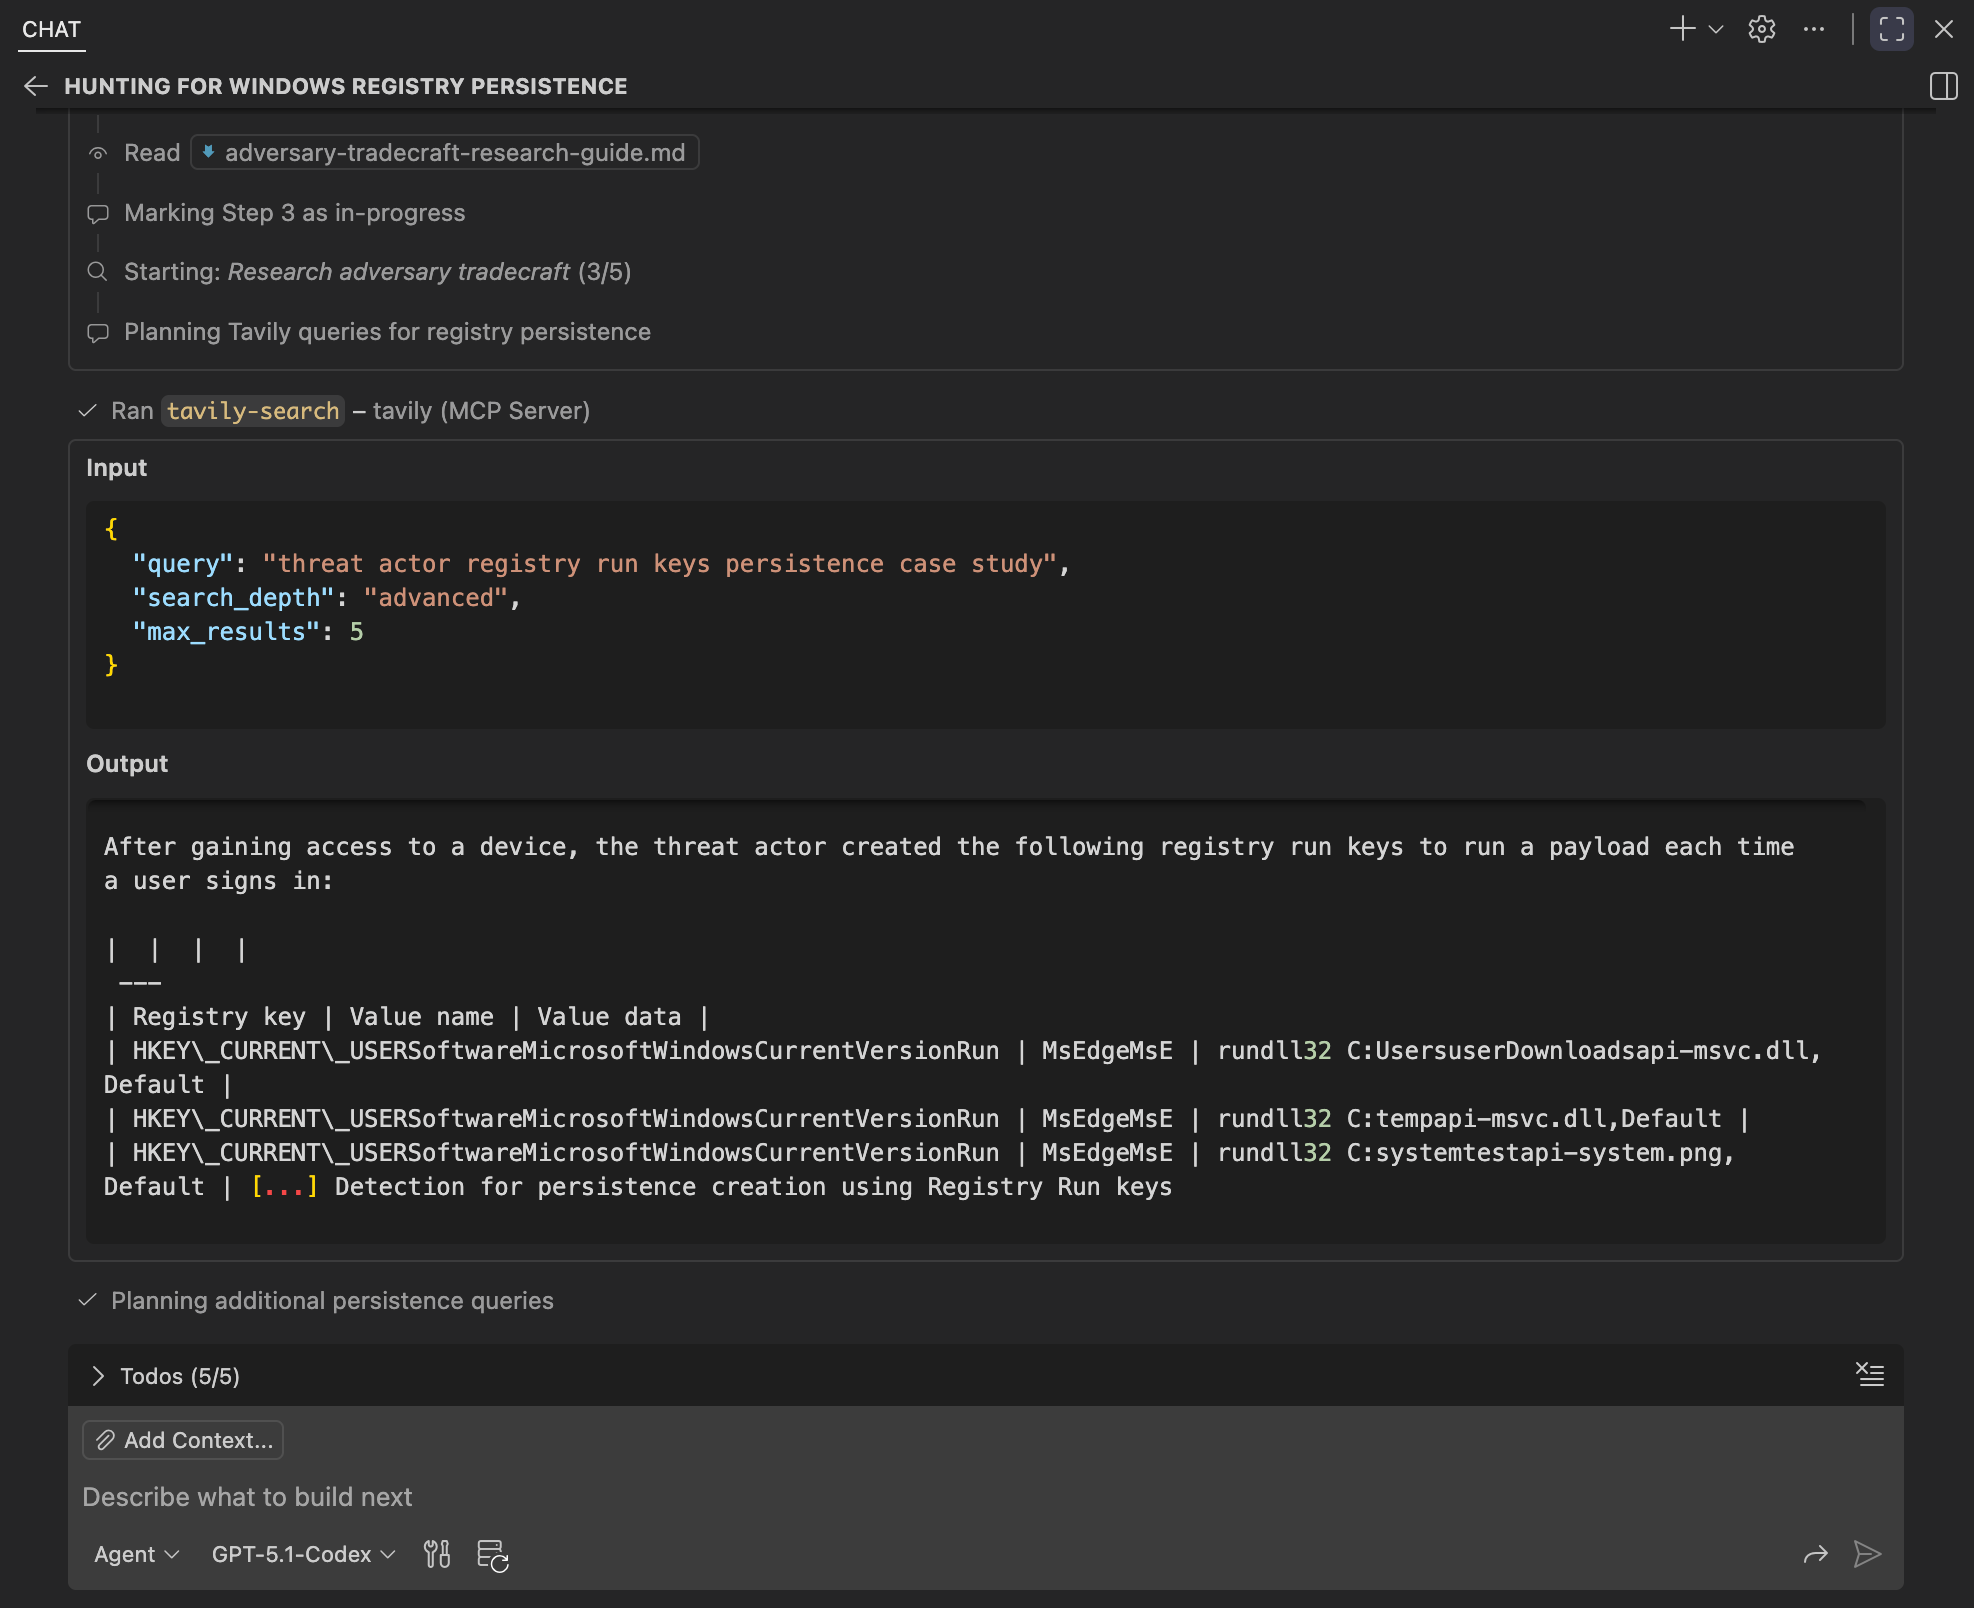Toggle the secondary side bar layout icon
1974x1608 pixels.
tap(1943, 86)
